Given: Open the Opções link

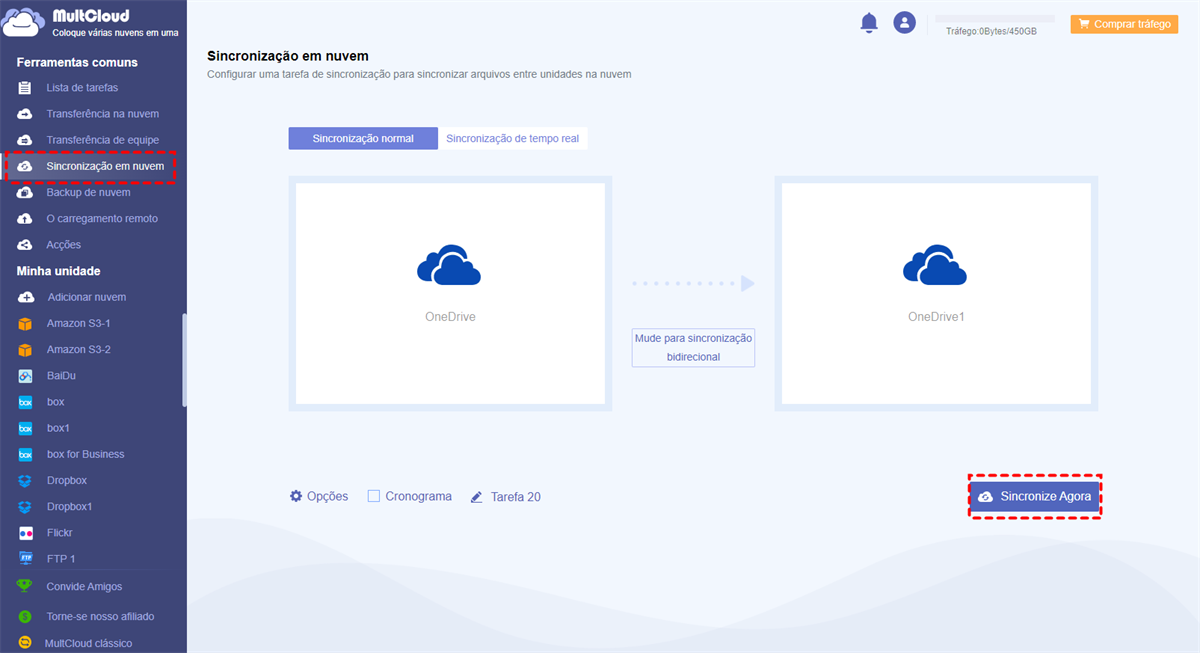Looking at the screenshot, I should click(327, 496).
